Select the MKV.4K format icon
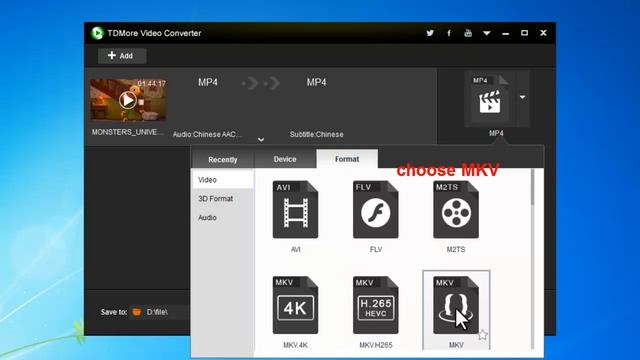This screenshot has height=360, width=640. tap(295, 305)
